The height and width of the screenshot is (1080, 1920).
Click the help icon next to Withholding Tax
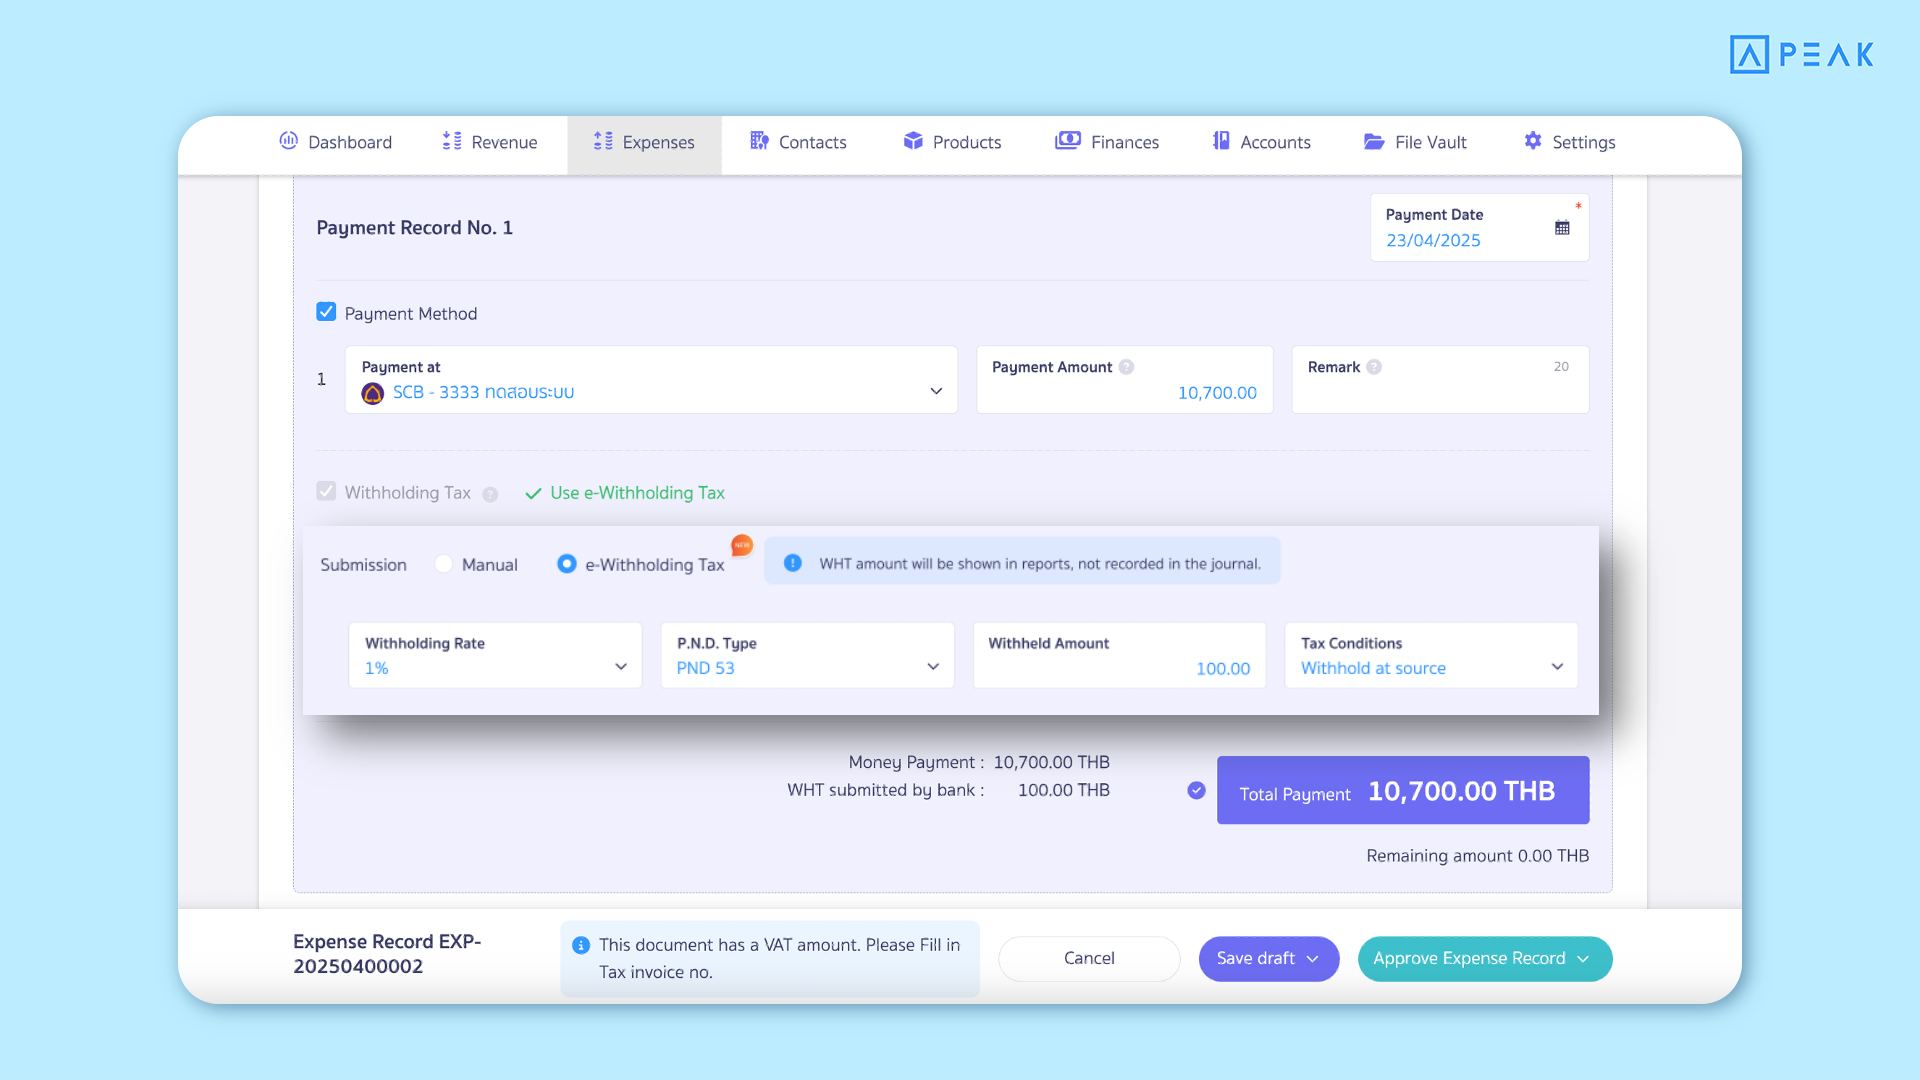click(x=489, y=494)
